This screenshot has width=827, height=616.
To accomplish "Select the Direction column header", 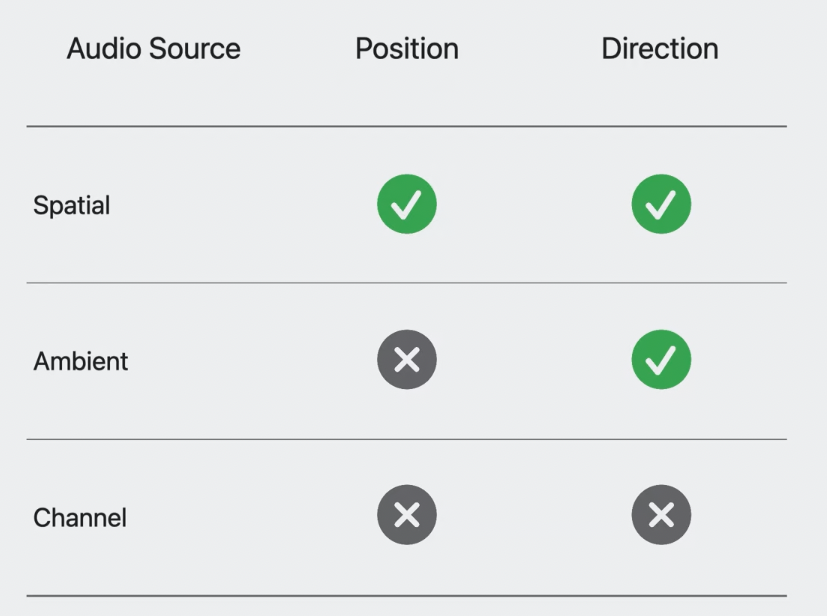I will coord(660,49).
